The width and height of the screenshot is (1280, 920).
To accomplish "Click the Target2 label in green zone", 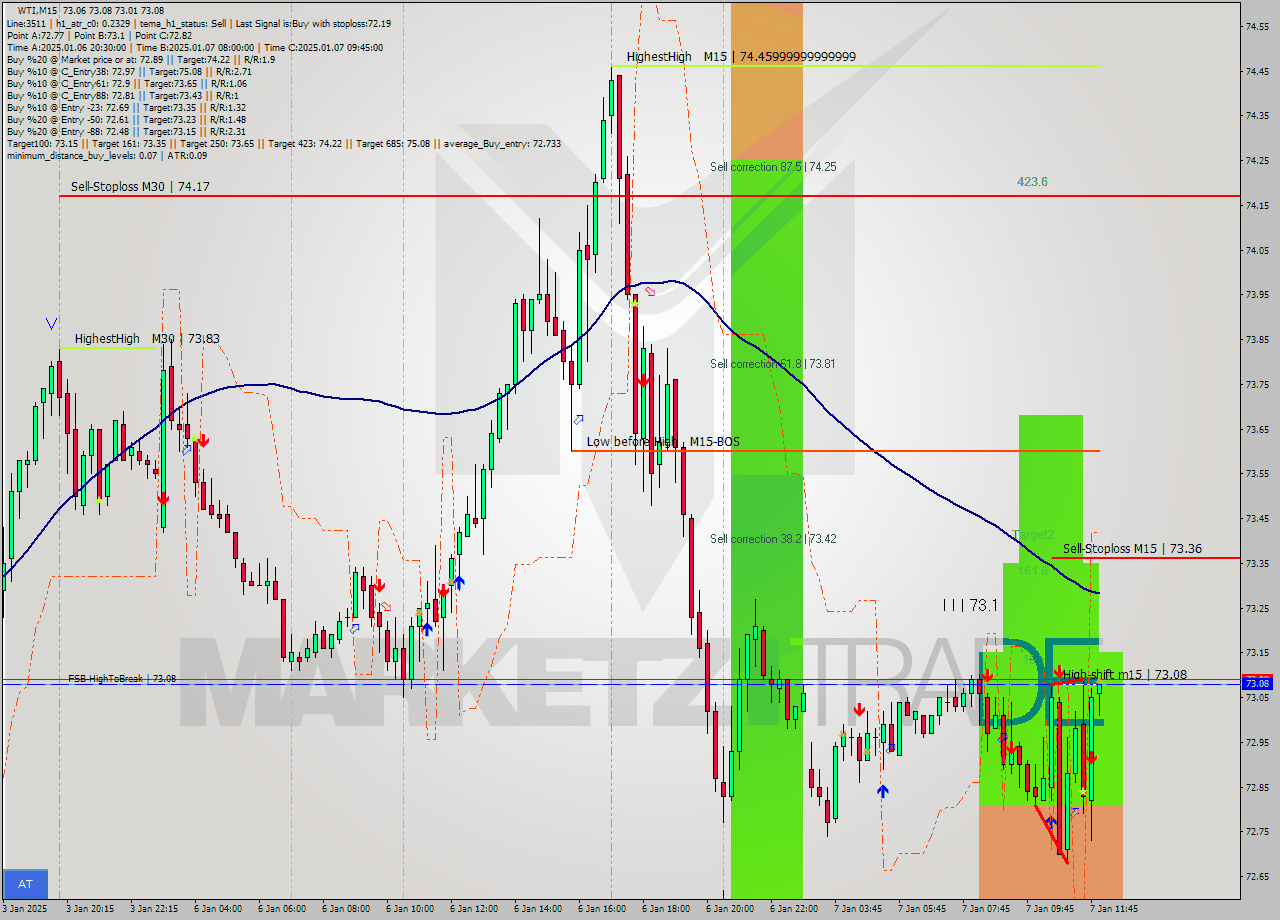I will click(x=1033, y=535).
